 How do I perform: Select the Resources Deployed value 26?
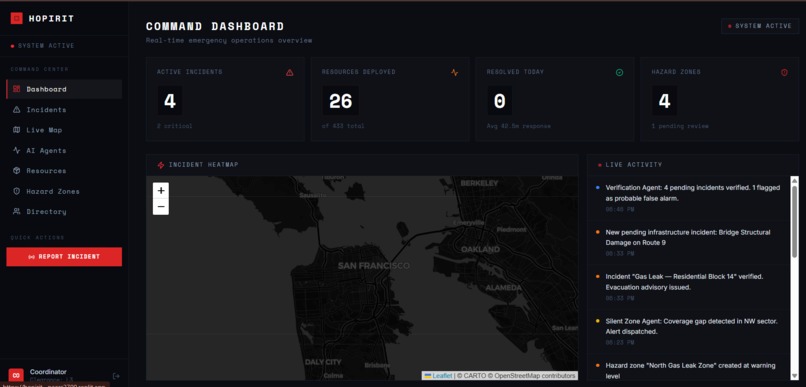pyautogui.click(x=340, y=101)
